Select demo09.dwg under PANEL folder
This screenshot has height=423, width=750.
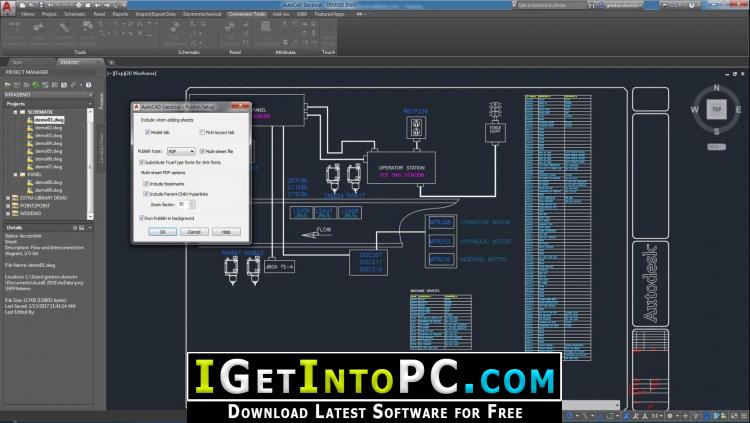(x=48, y=190)
